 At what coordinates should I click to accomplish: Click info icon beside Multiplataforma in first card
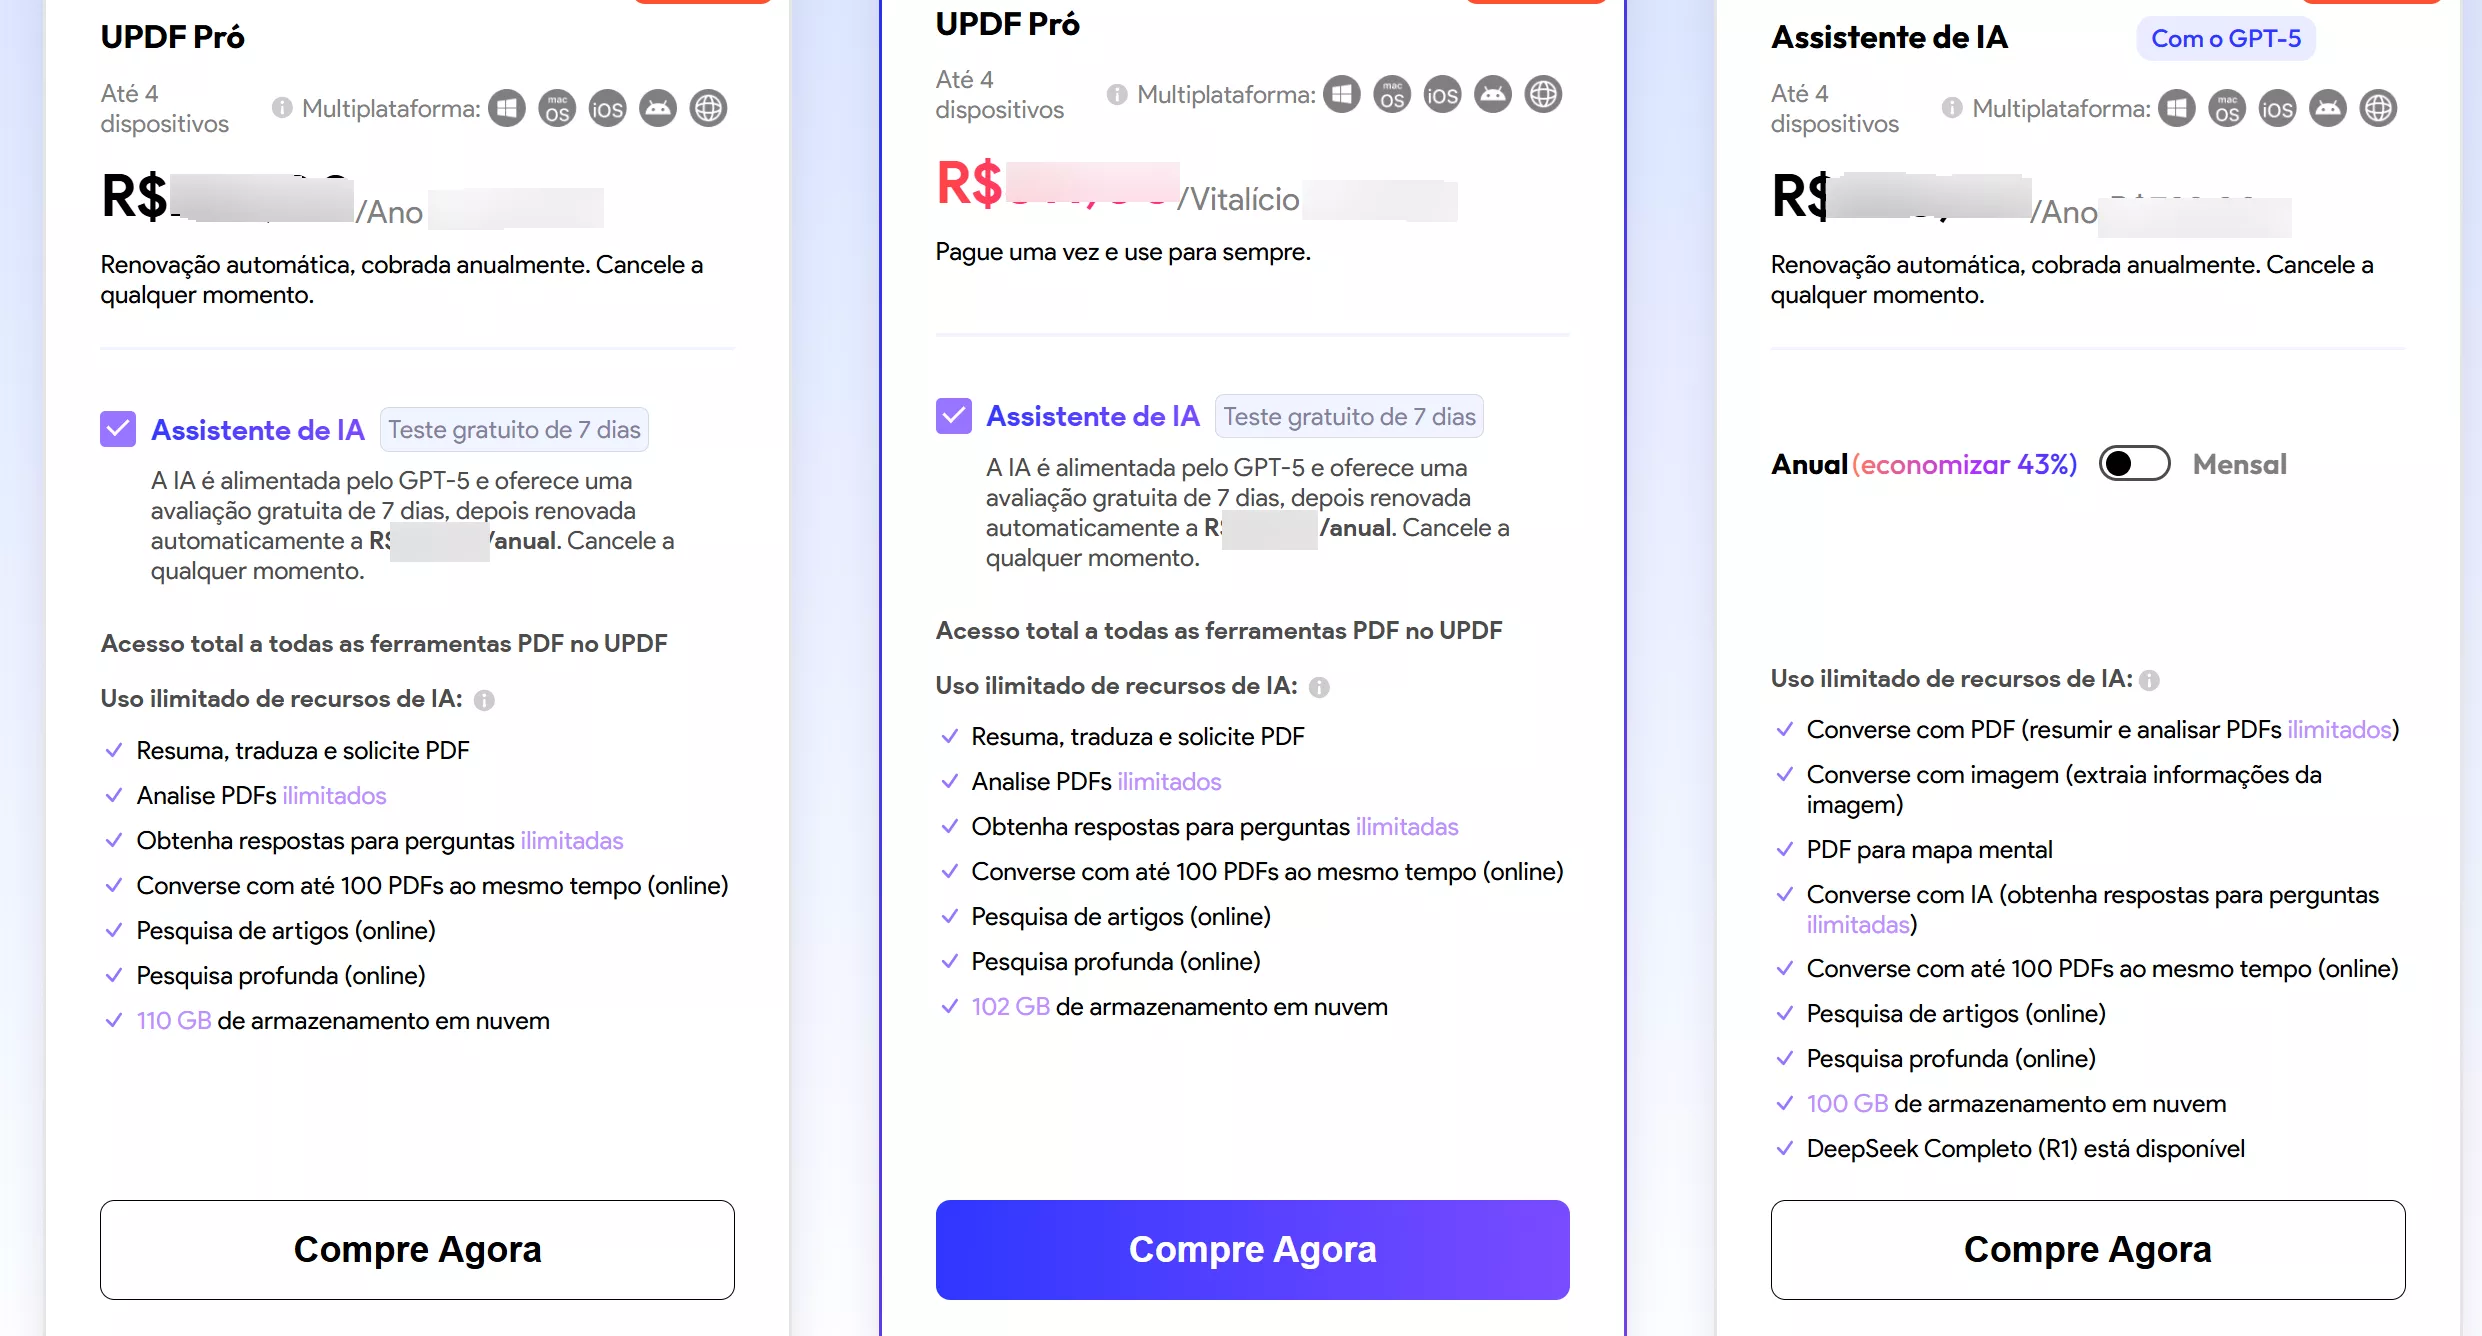pos(282,108)
